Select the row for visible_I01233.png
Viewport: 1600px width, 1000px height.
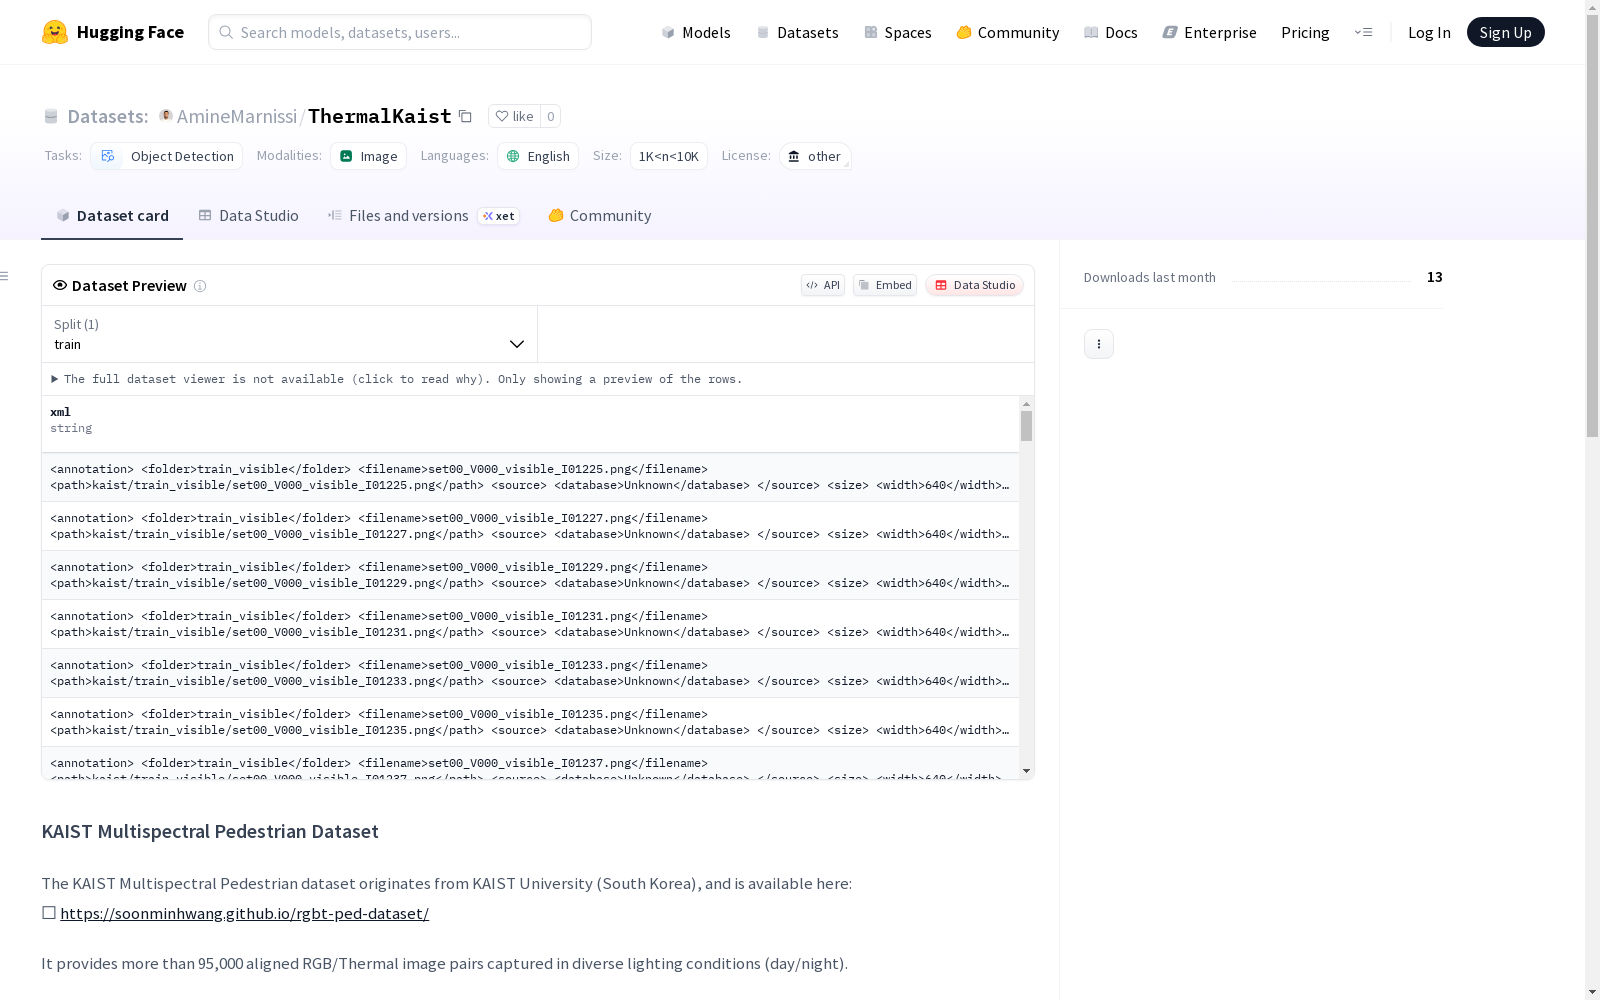pos(530,673)
